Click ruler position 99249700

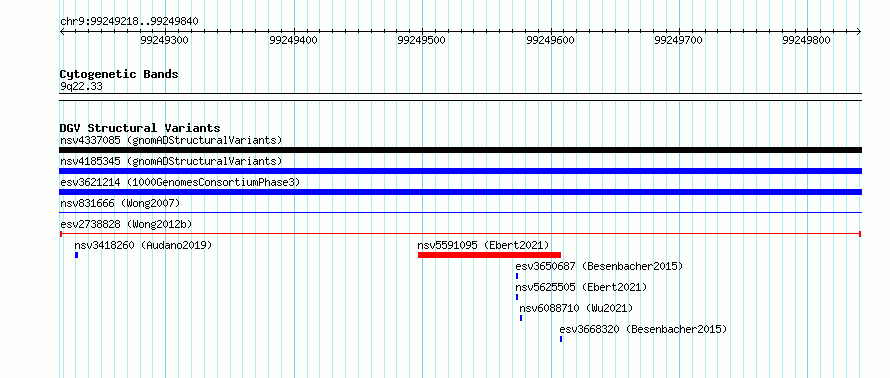[678, 40]
